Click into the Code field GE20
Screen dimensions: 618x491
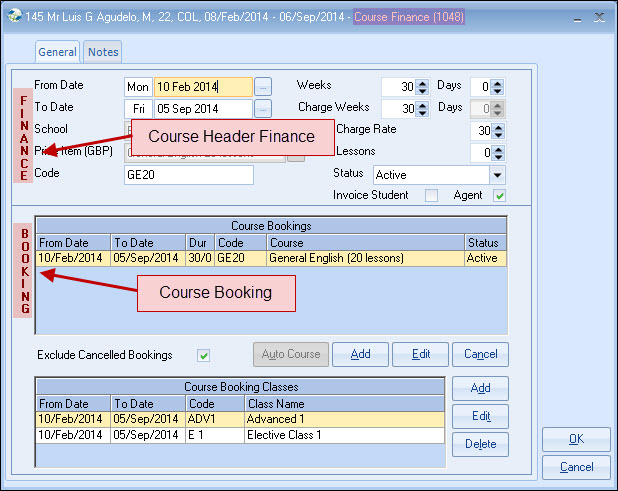188,175
